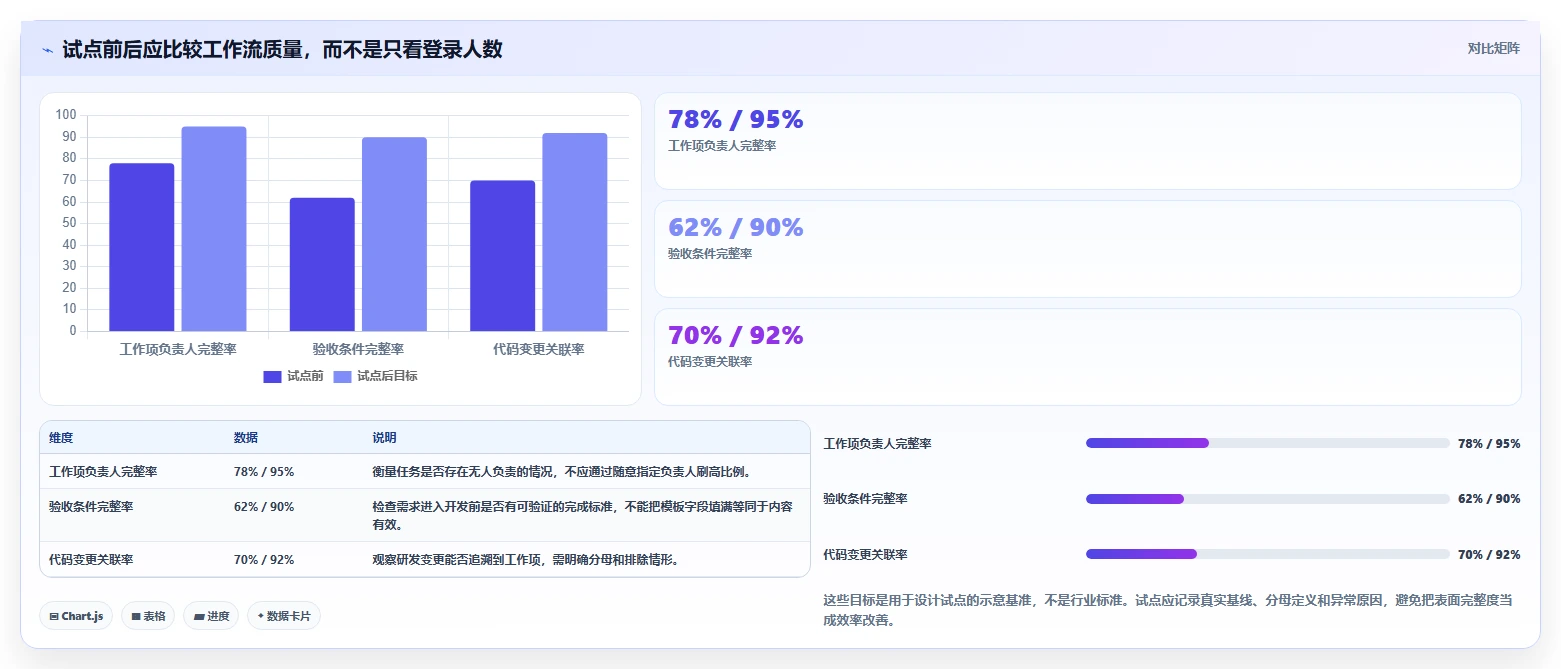The image size is (1561, 669).
Task: Click the 对比矩阵 label in the header
Action: [x=1493, y=49]
